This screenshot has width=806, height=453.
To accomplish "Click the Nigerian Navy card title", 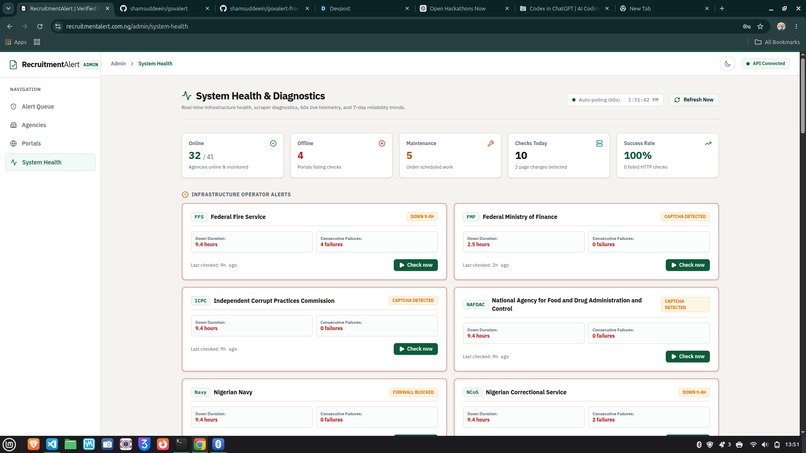I will pyautogui.click(x=233, y=392).
